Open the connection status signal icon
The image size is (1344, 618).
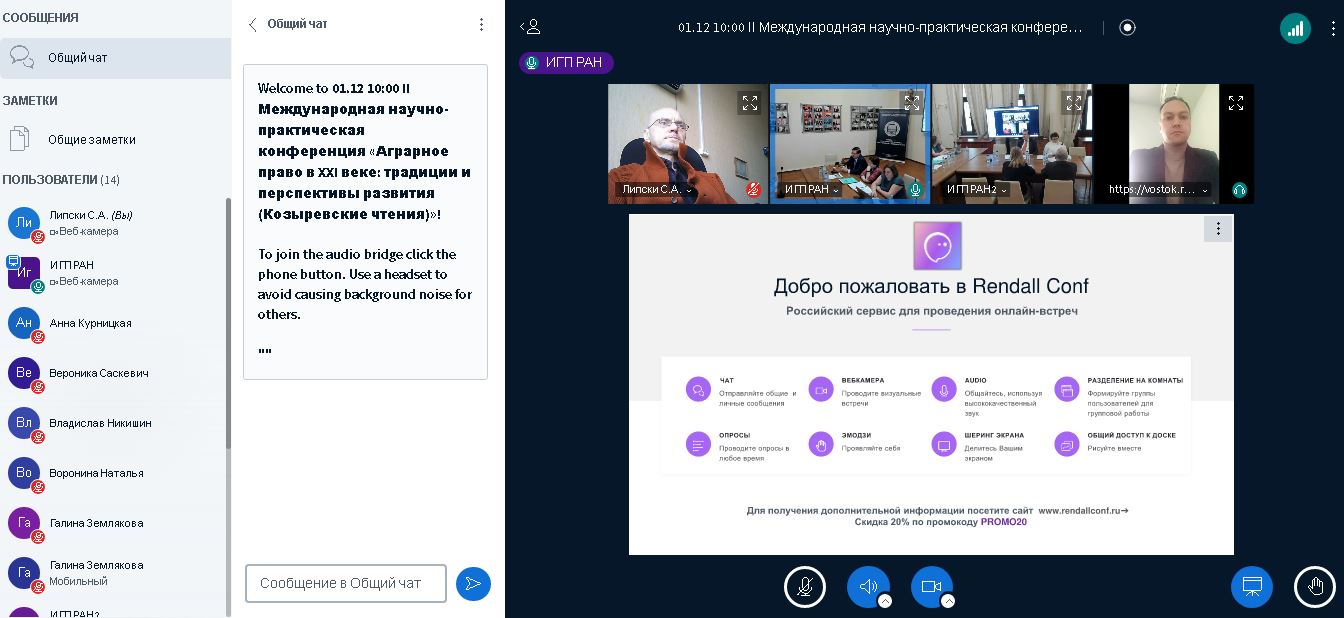click(x=1295, y=27)
